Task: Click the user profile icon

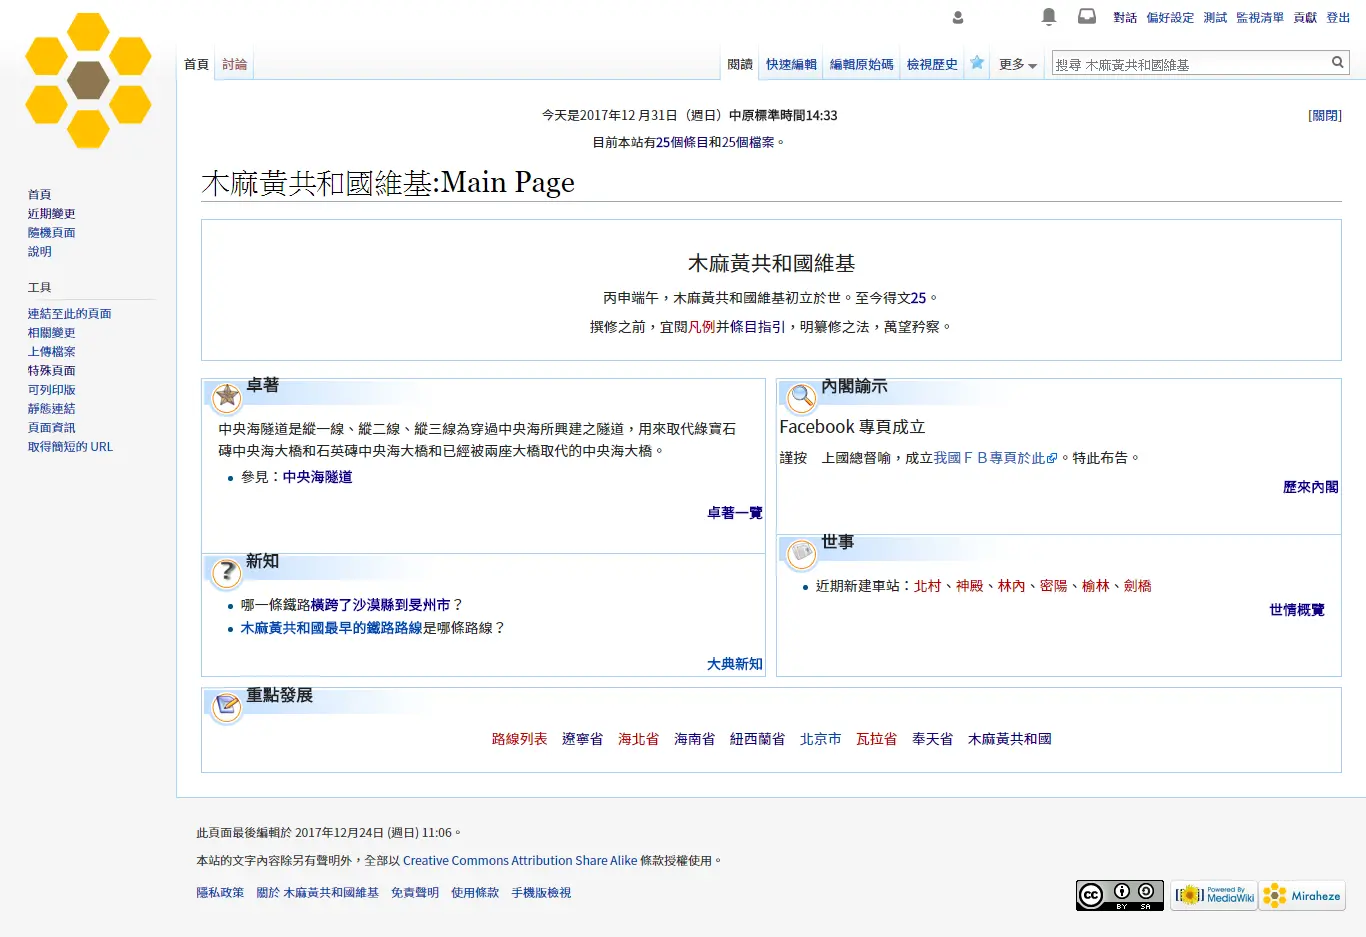Action: click(958, 18)
